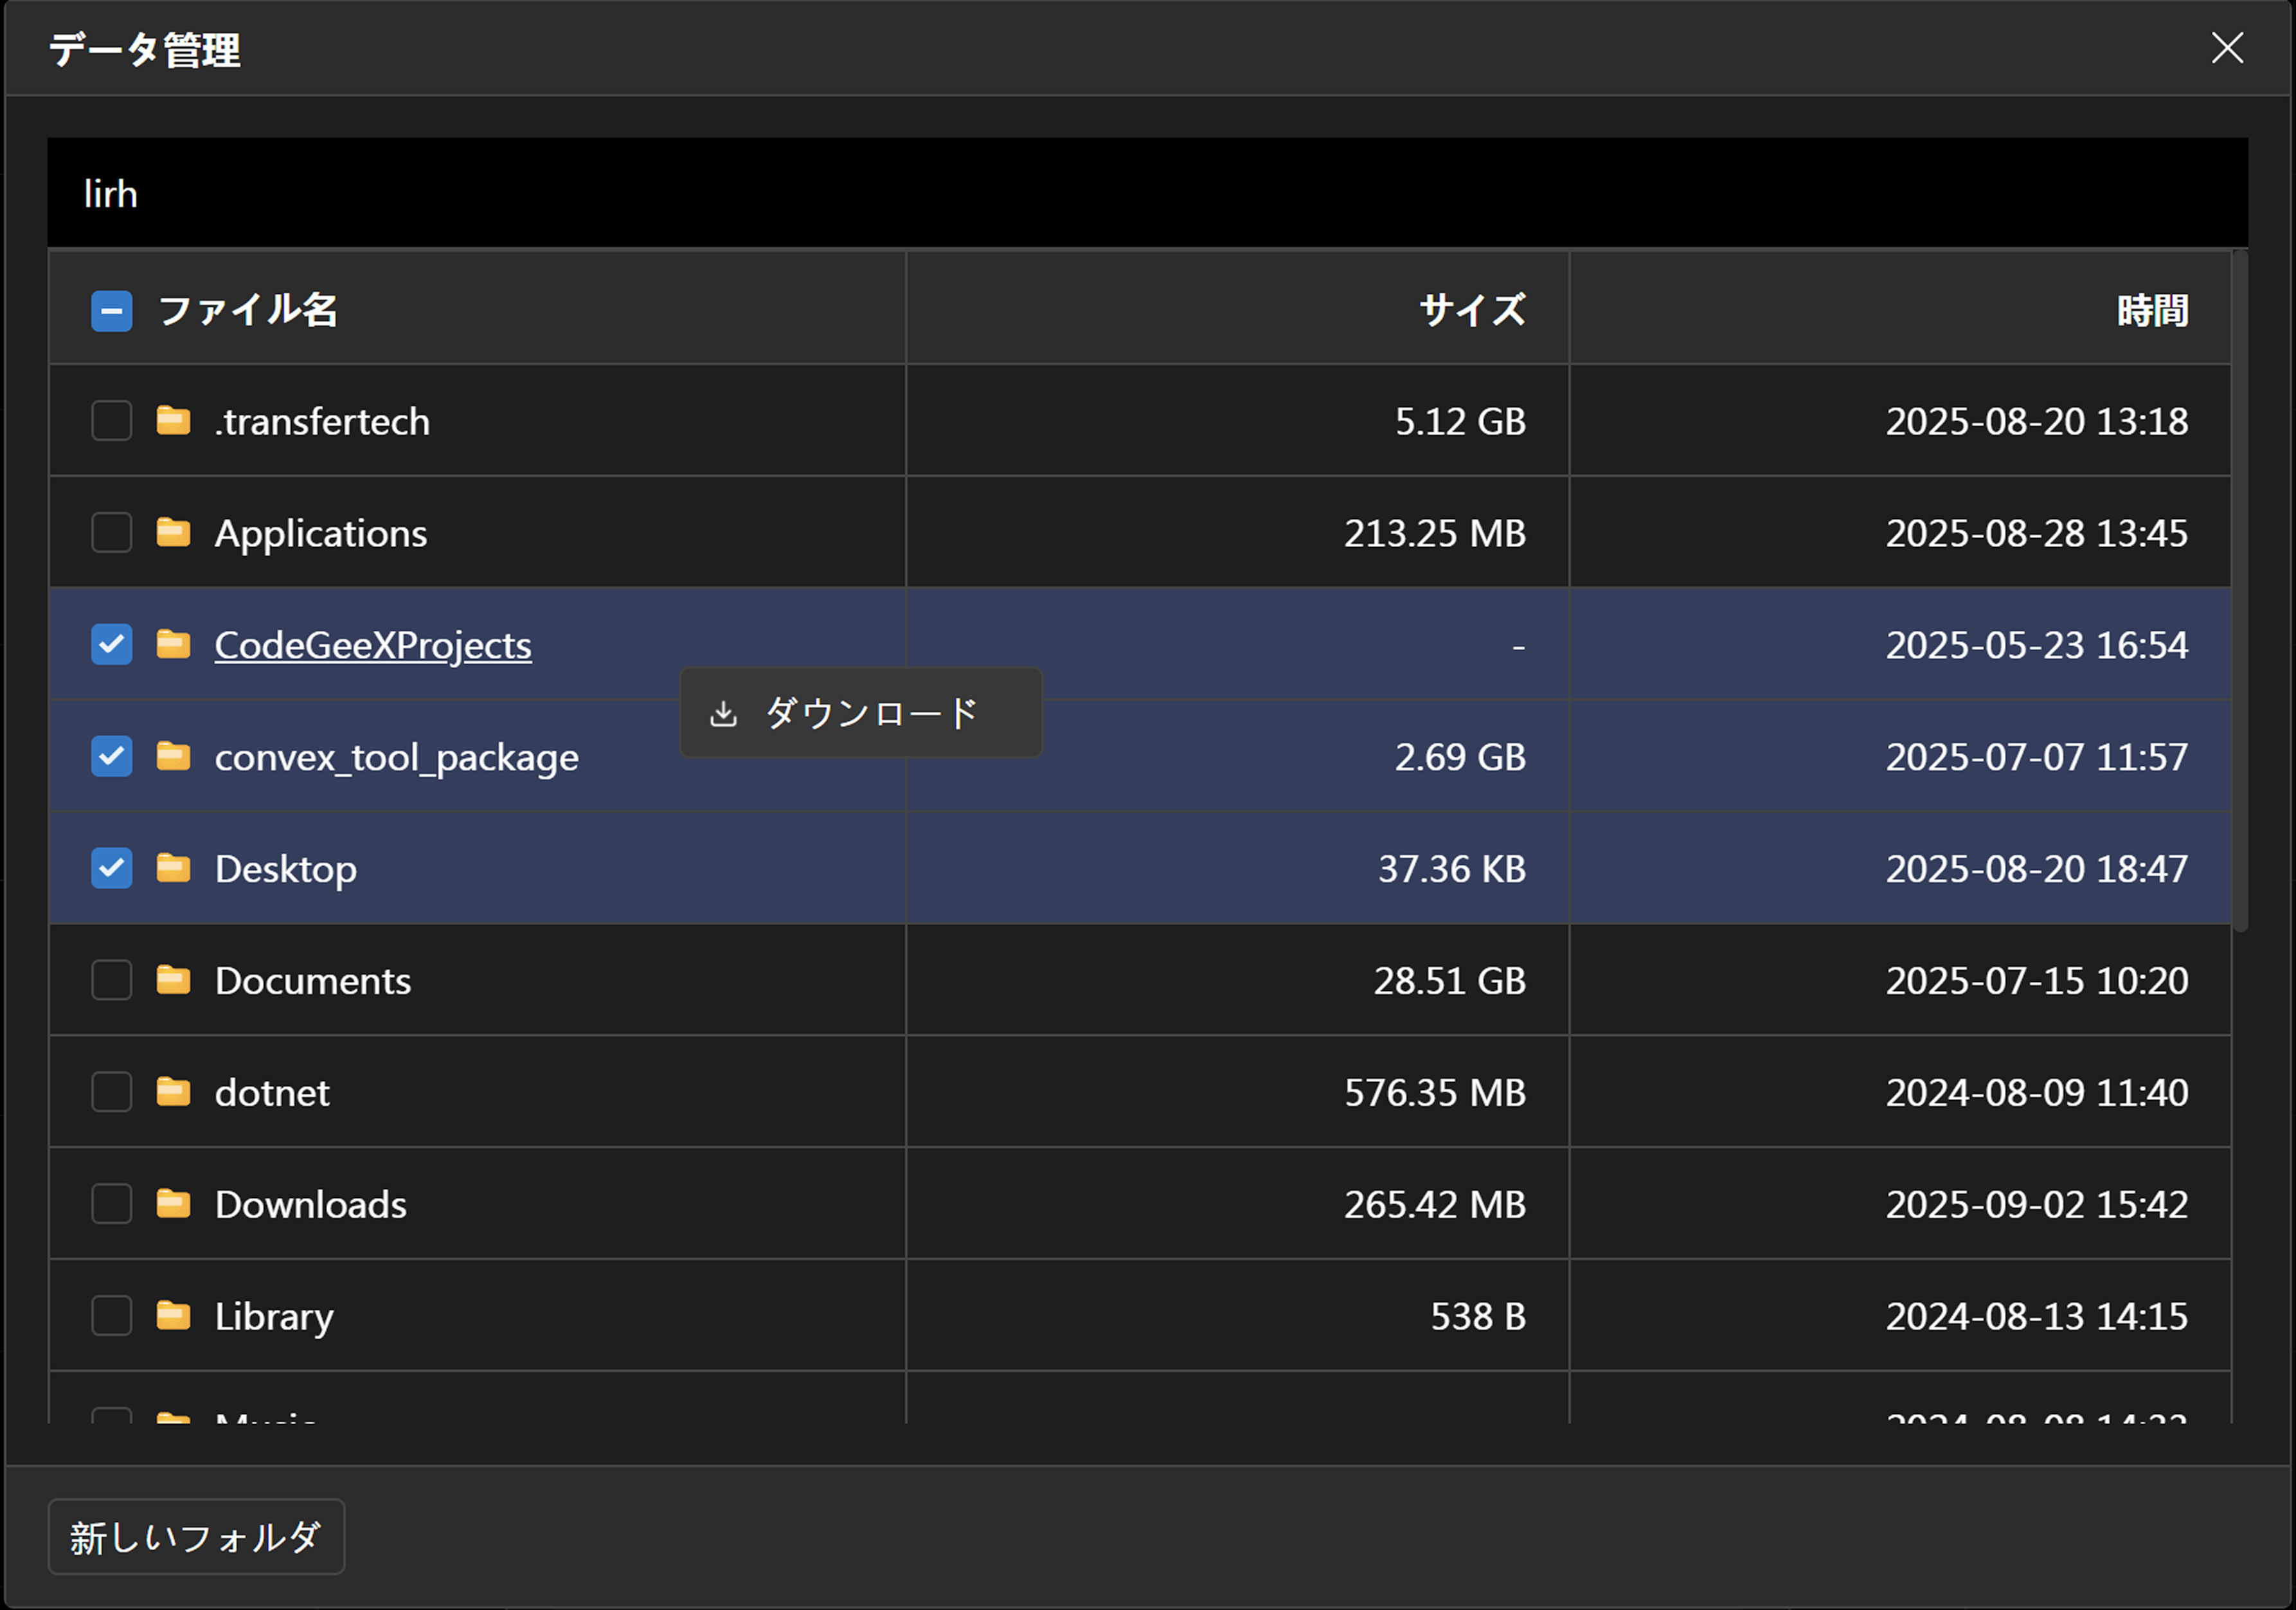
Task: Click the Applications folder icon
Action: (x=173, y=532)
